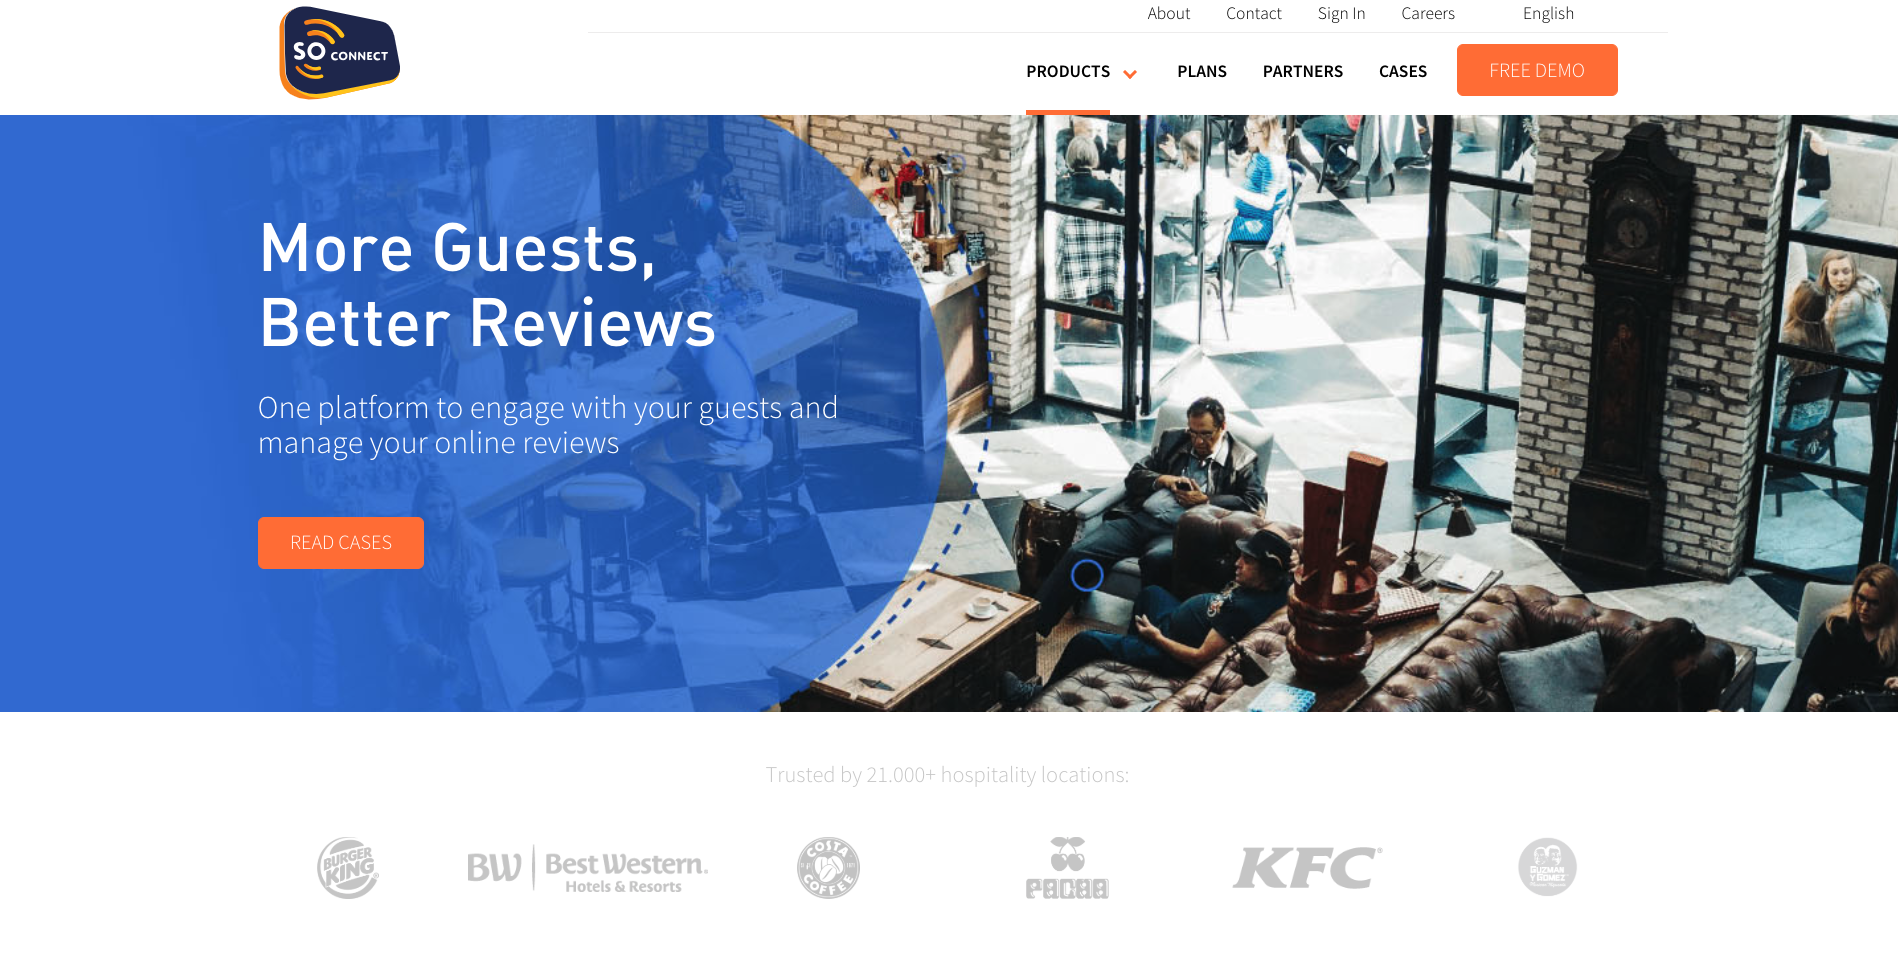Click the Burger King logo
The image size is (1898, 958).
click(x=348, y=868)
